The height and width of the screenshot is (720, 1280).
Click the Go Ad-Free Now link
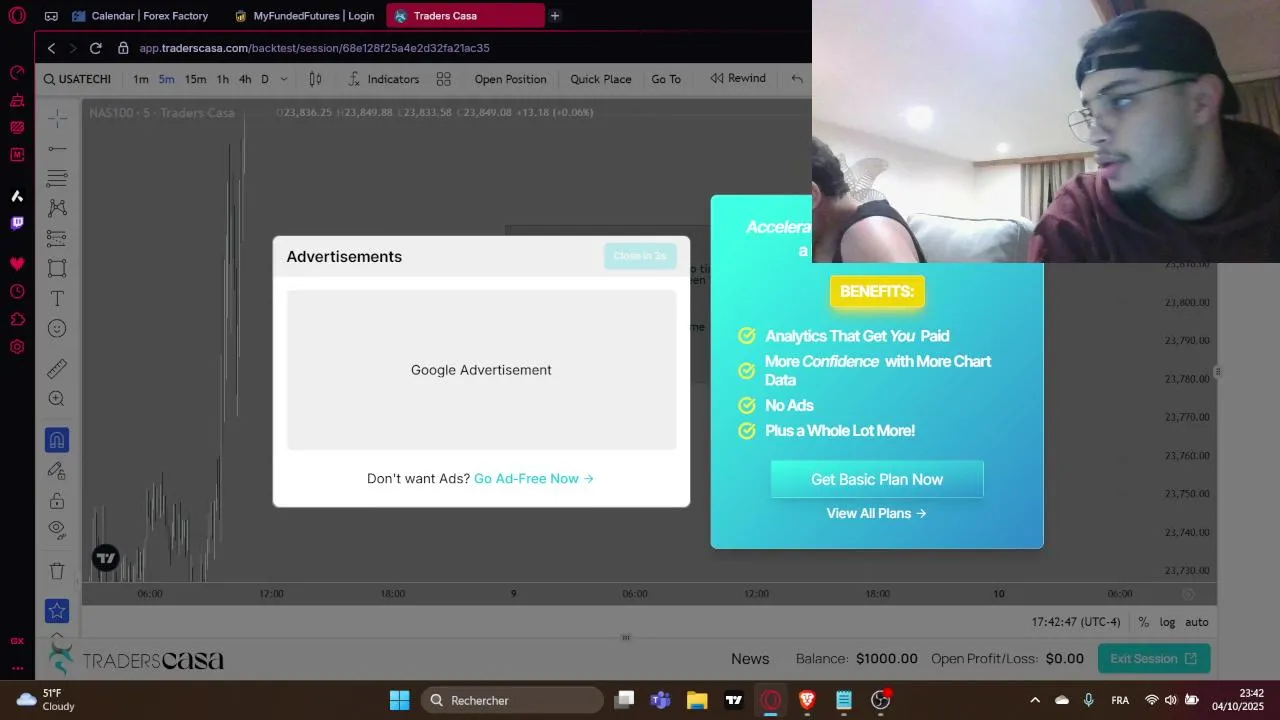coord(534,478)
